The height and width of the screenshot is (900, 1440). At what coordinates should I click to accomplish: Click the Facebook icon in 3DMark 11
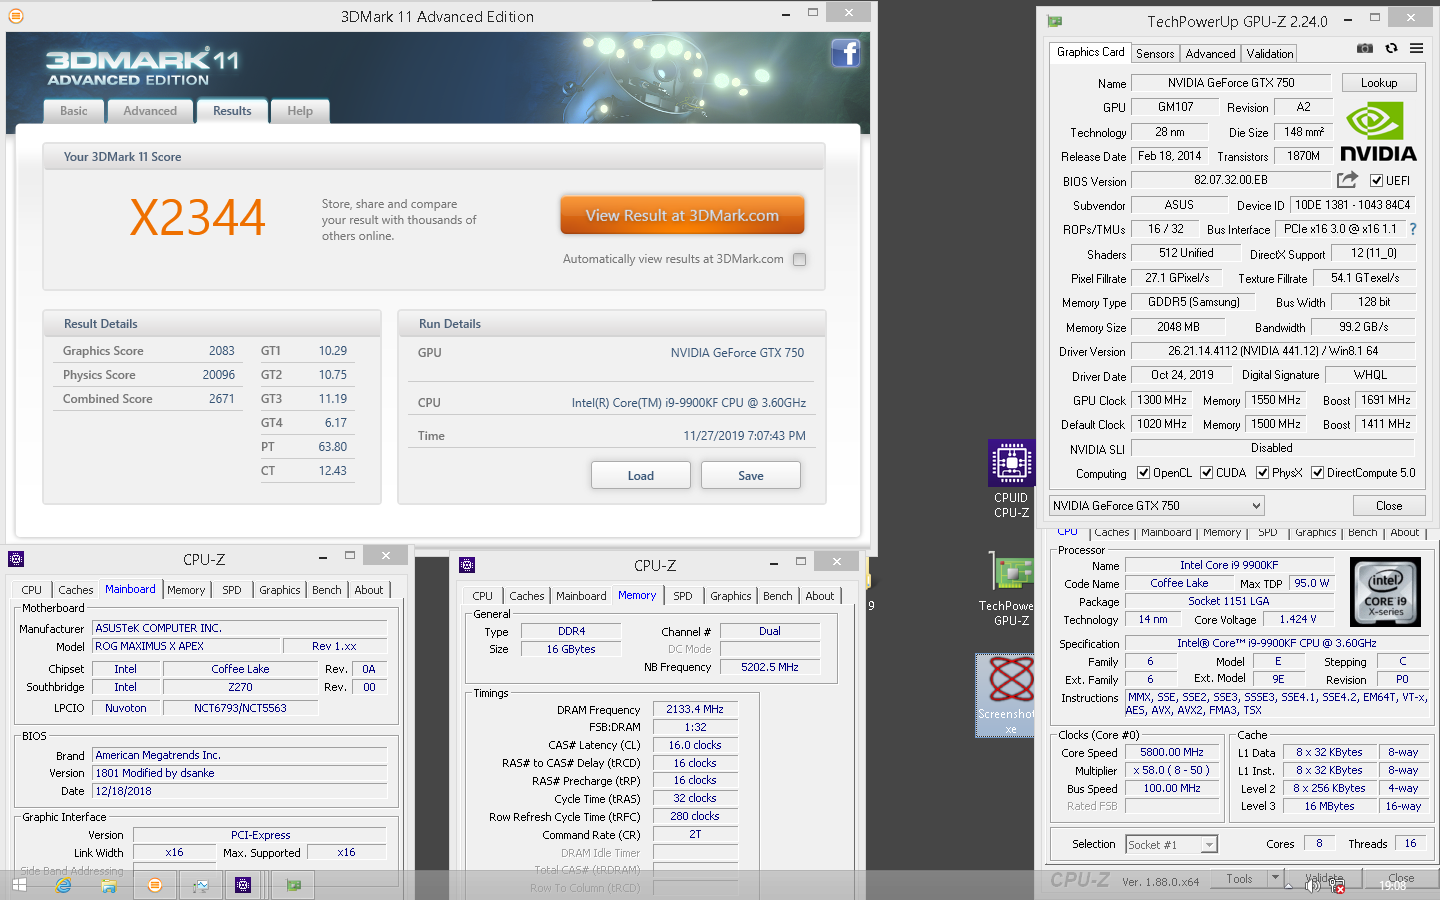tap(846, 53)
